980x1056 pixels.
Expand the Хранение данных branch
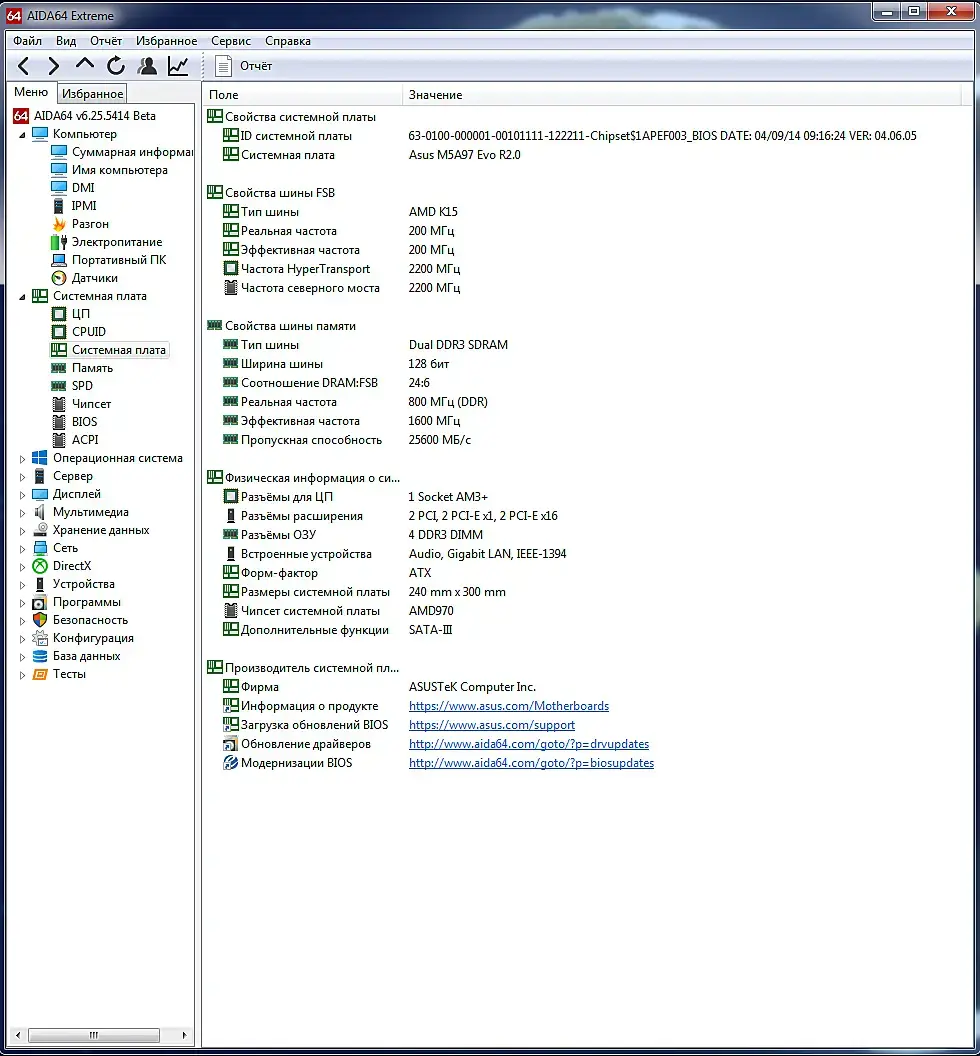(22, 531)
